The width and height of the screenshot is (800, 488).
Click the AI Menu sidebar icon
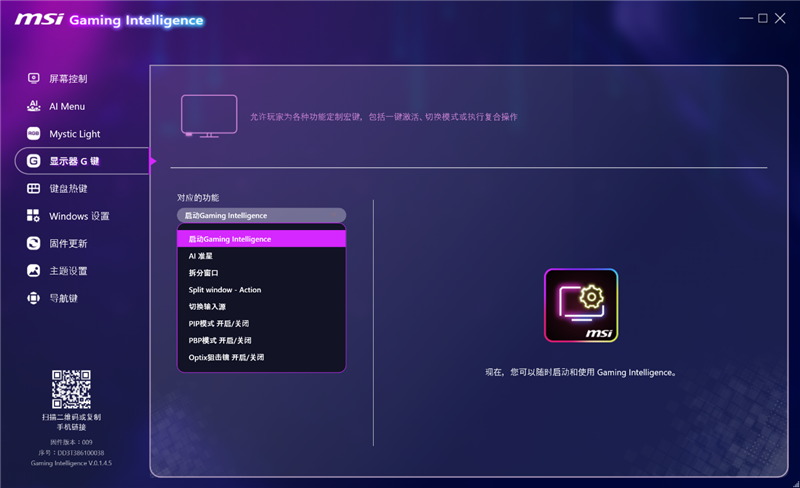pyautogui.click(x=34, y=106)
